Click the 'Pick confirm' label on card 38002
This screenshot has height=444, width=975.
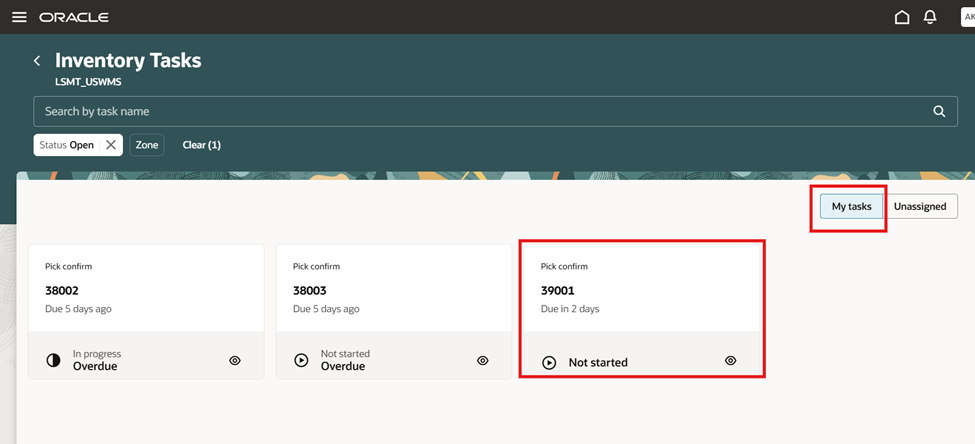68,266
